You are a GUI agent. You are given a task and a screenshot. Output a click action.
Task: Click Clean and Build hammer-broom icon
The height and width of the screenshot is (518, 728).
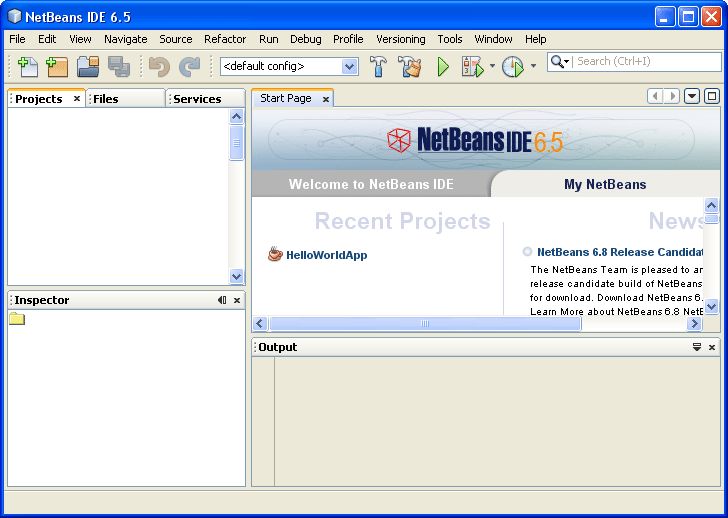tap(410, 66)
